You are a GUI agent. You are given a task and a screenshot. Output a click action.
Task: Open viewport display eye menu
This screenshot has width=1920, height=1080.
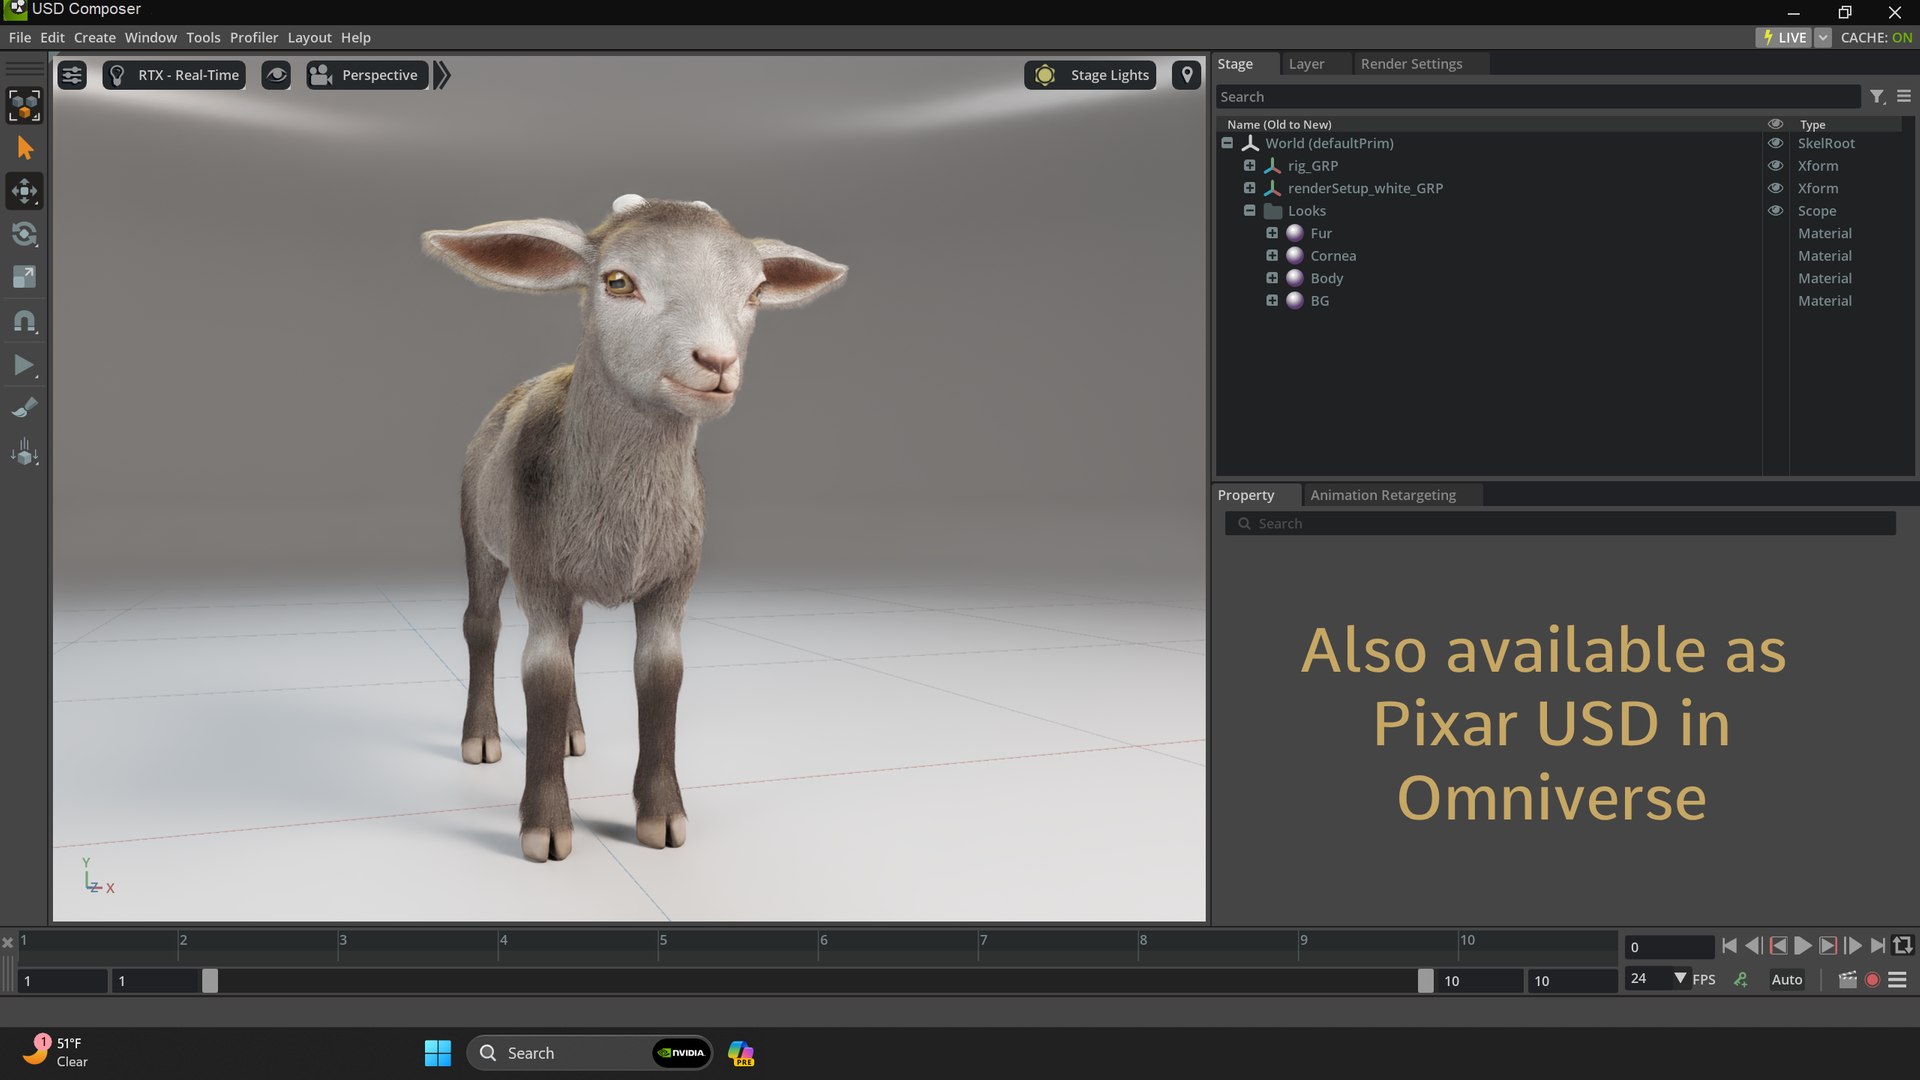pos(276,75)
